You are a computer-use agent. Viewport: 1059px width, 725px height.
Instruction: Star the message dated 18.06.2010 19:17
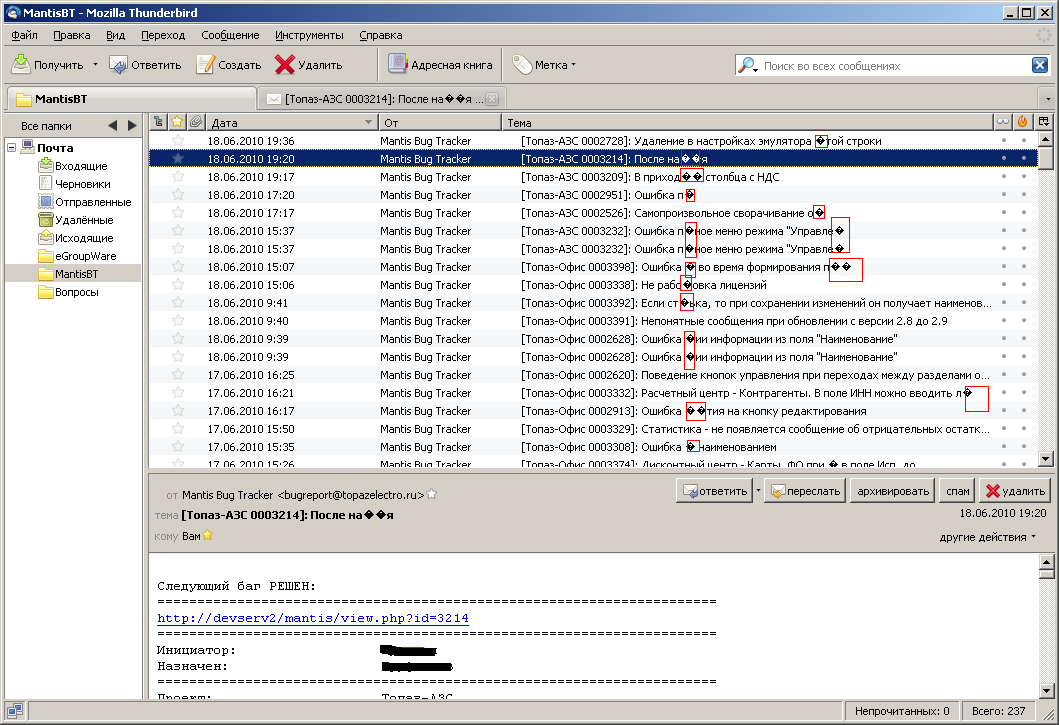pyautogui.click(x=178, y=176)
